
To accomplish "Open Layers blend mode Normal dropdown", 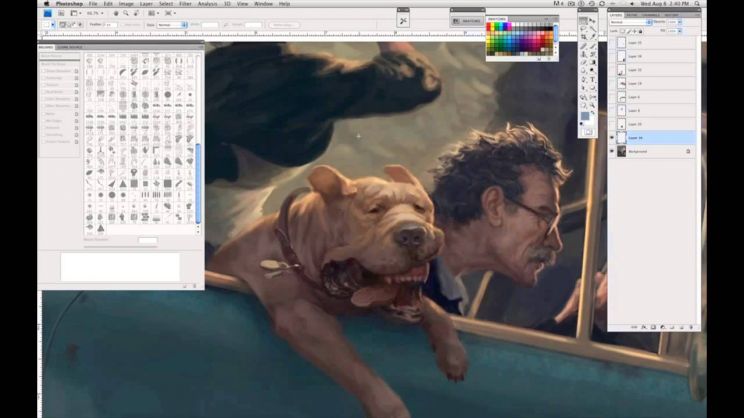I will coord(631,22).
